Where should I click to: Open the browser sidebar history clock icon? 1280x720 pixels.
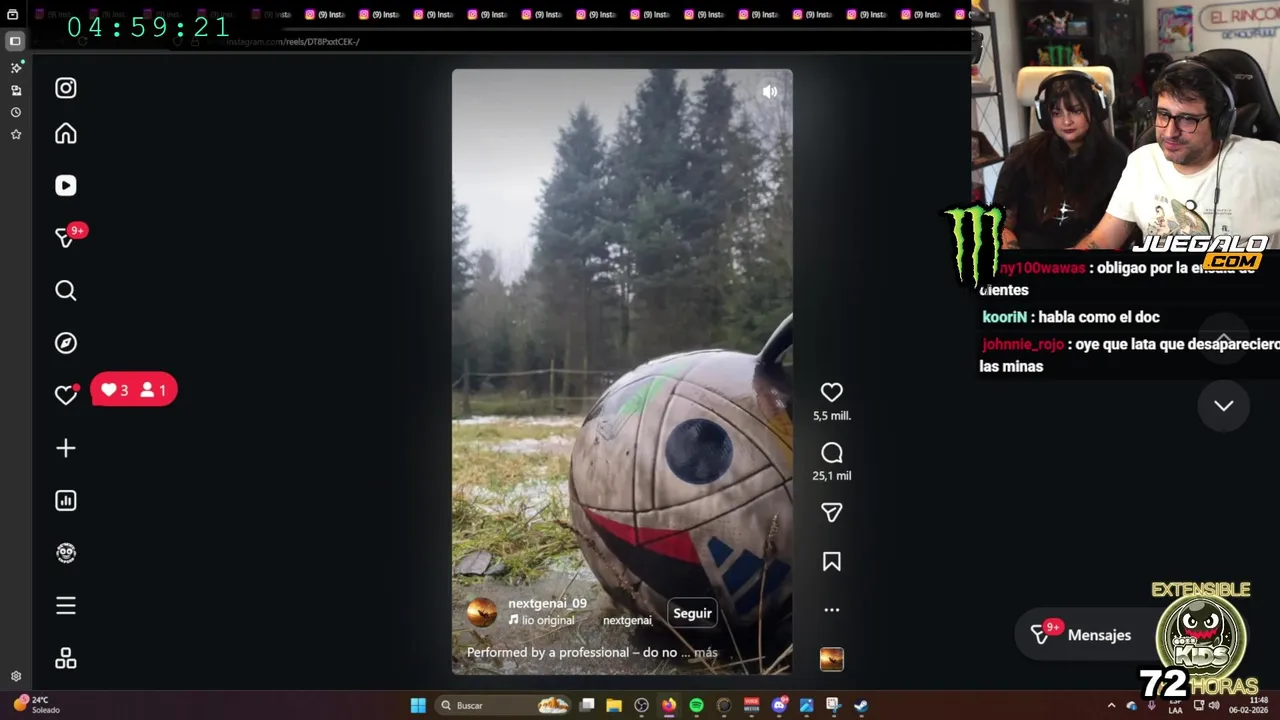point(16,112)
